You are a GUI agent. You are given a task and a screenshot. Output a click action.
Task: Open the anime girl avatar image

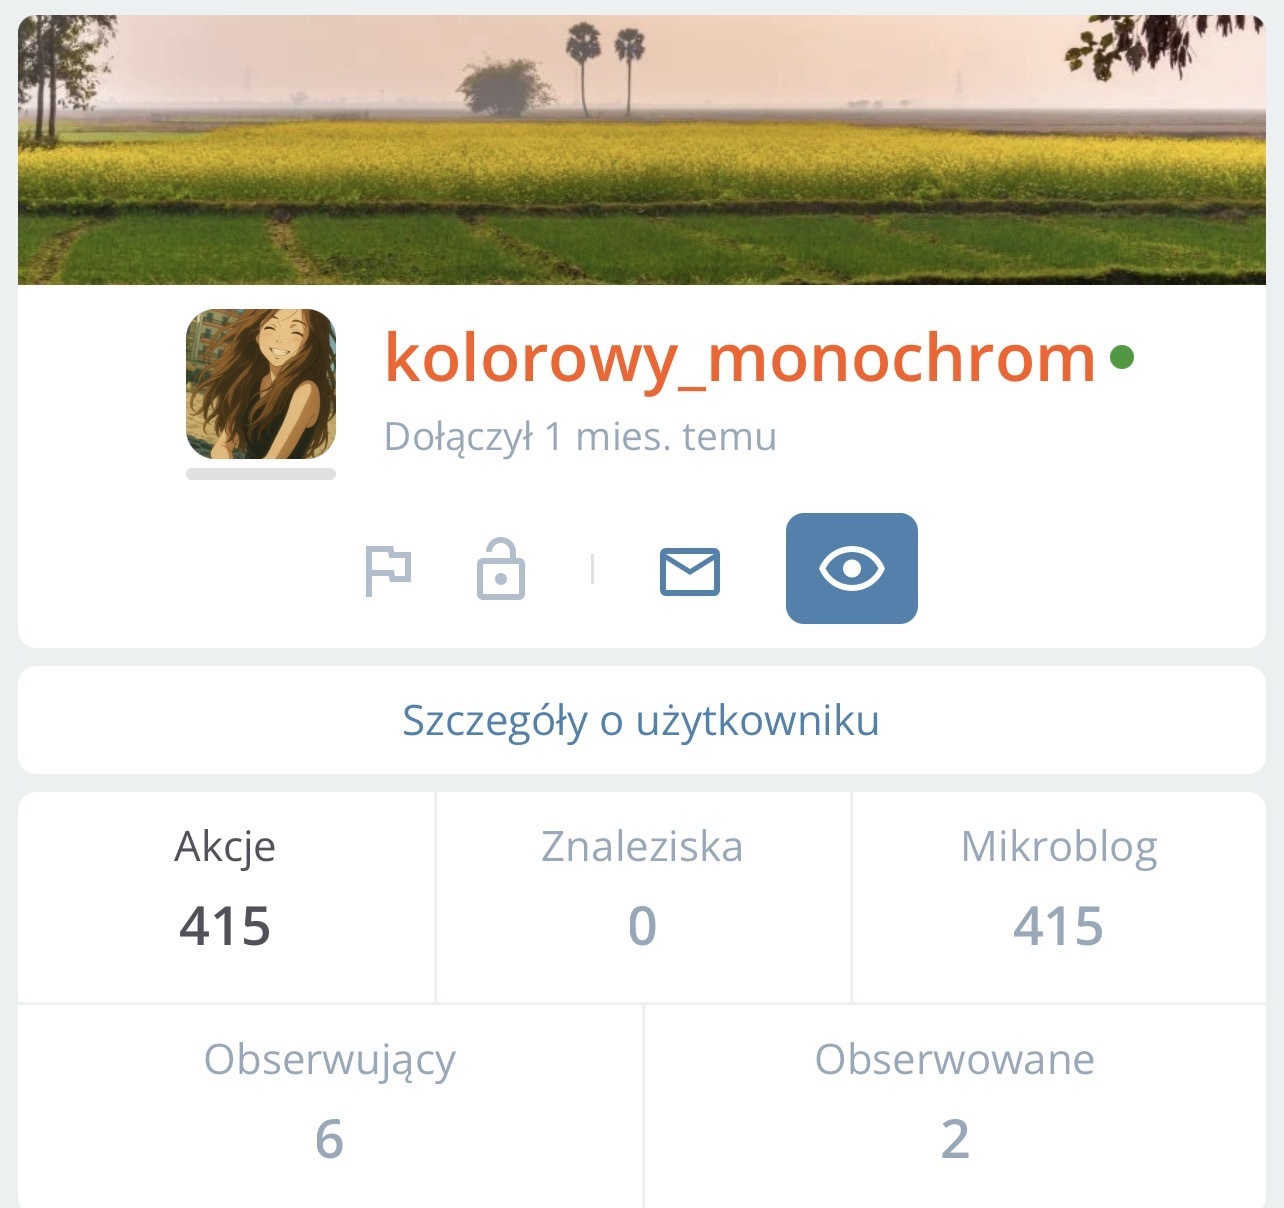(x=261, y=384)
